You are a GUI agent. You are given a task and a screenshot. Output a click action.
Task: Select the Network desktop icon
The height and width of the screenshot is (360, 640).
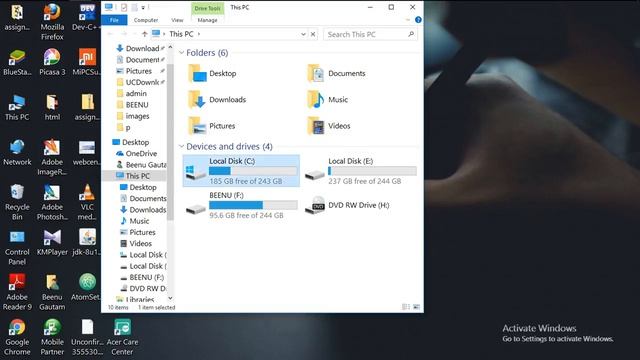coord(17,152)
